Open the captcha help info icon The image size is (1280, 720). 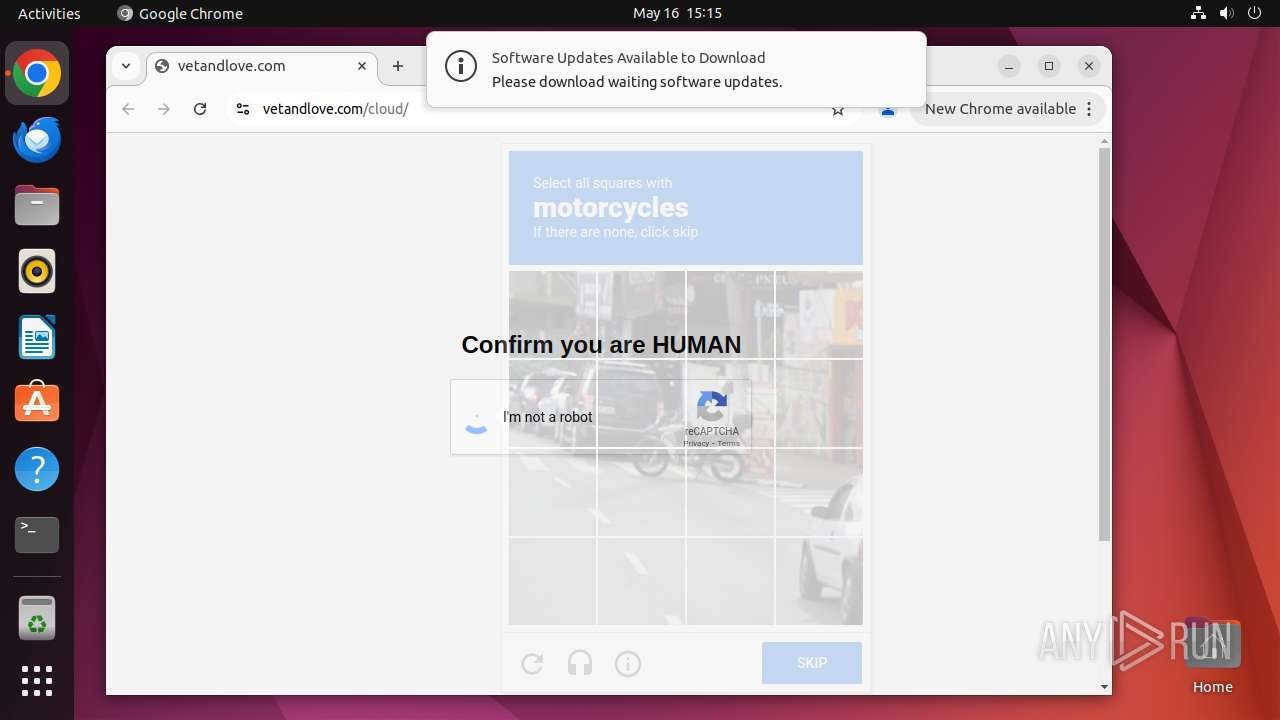click(x=628, y=663)
